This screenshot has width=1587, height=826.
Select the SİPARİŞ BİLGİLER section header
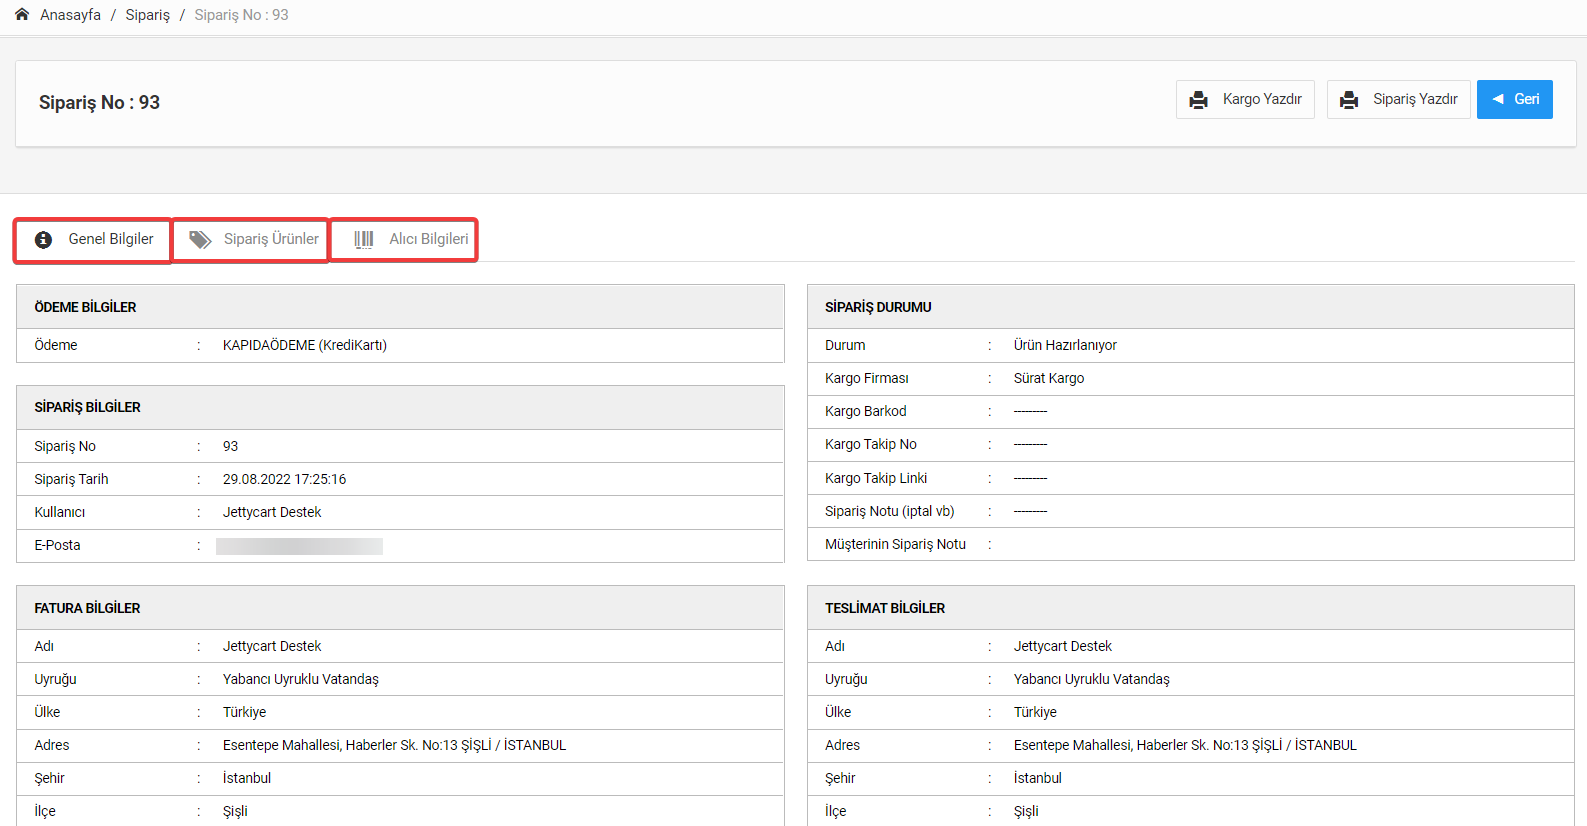coord(400,407)
